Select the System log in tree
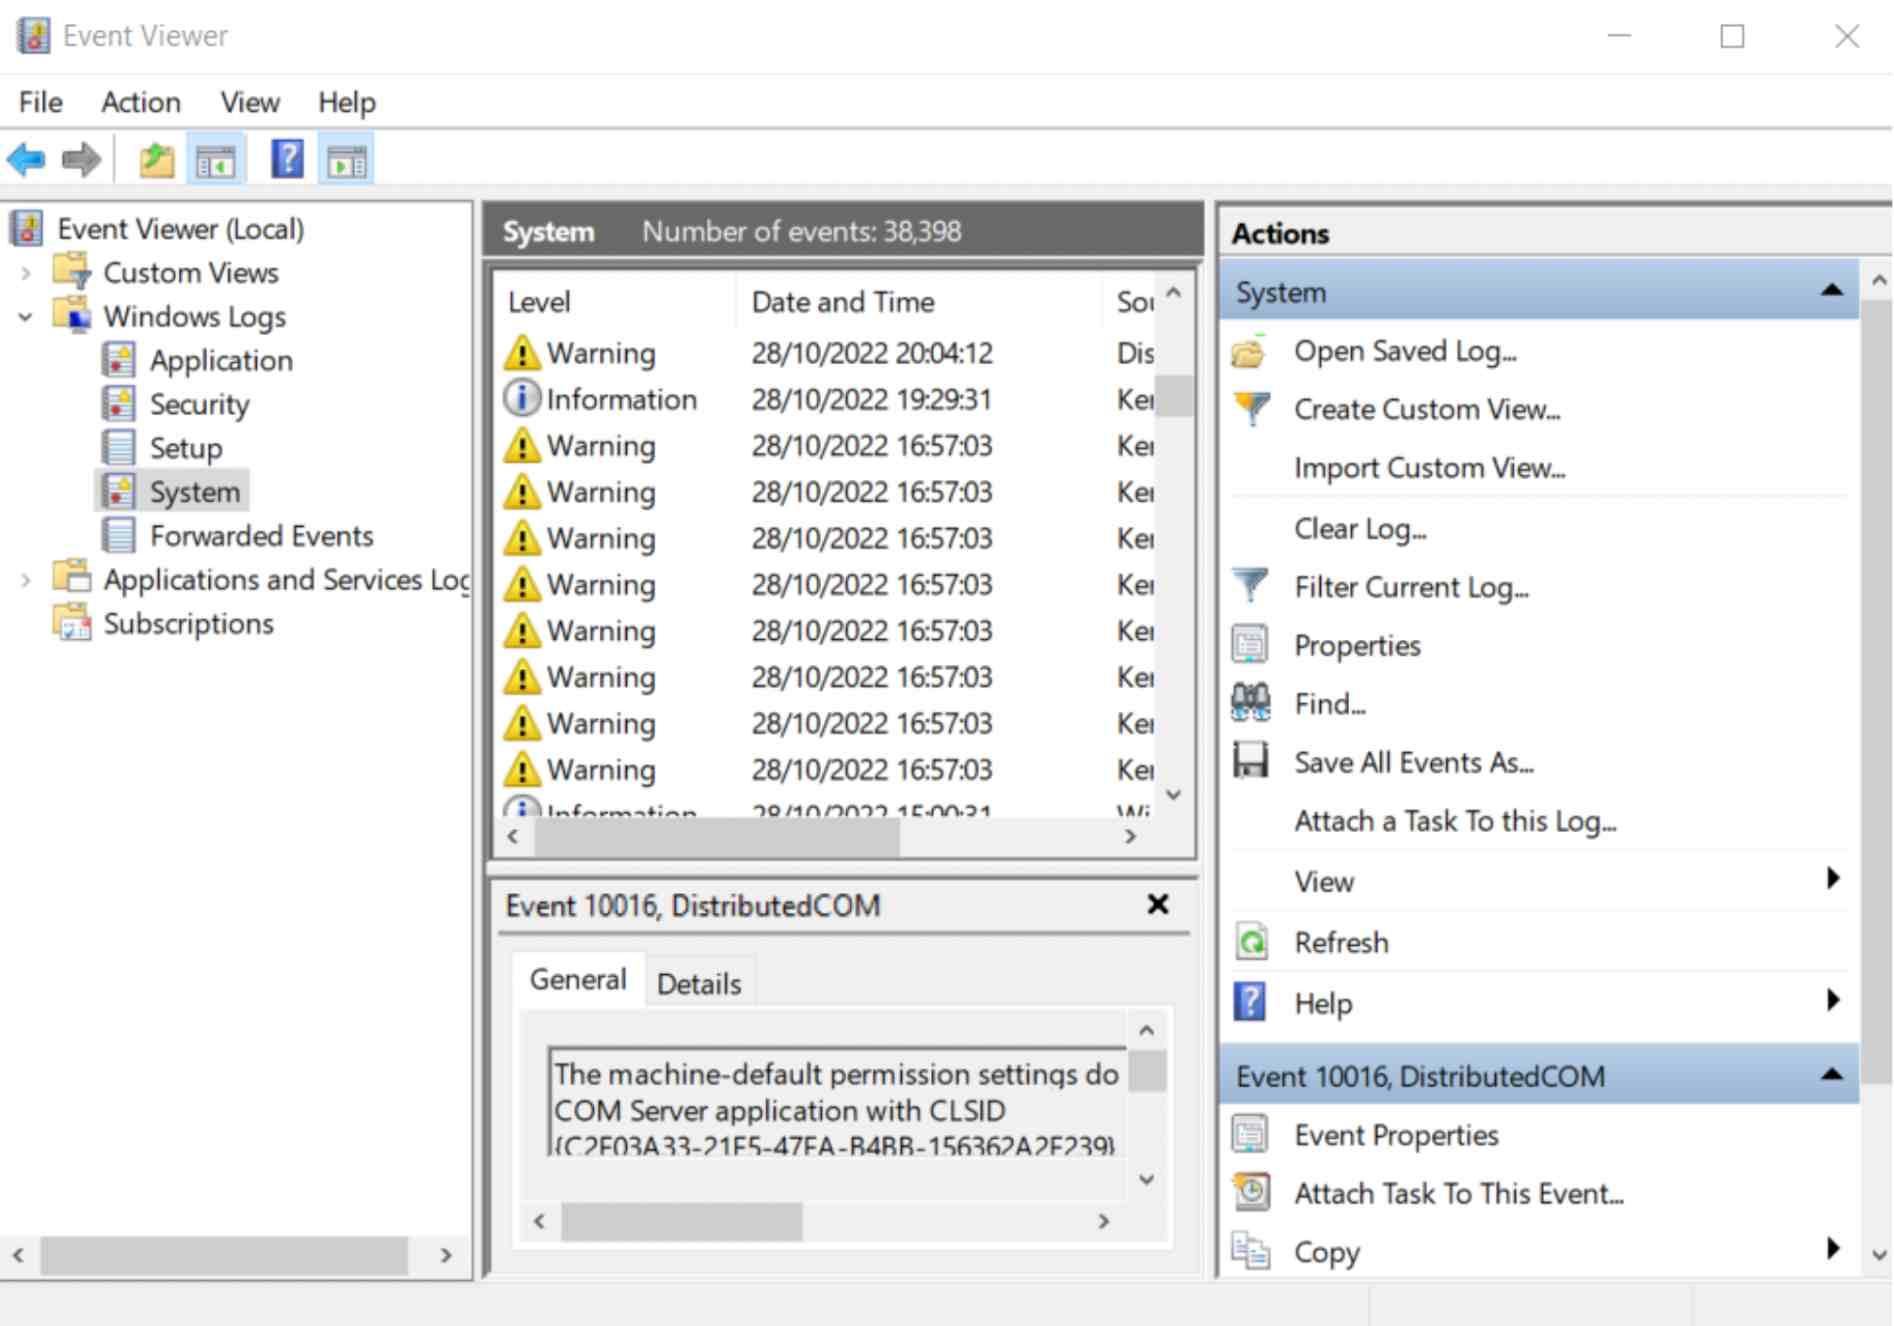Screen dimensions: 1894x1326 click(x=172, y=491)
